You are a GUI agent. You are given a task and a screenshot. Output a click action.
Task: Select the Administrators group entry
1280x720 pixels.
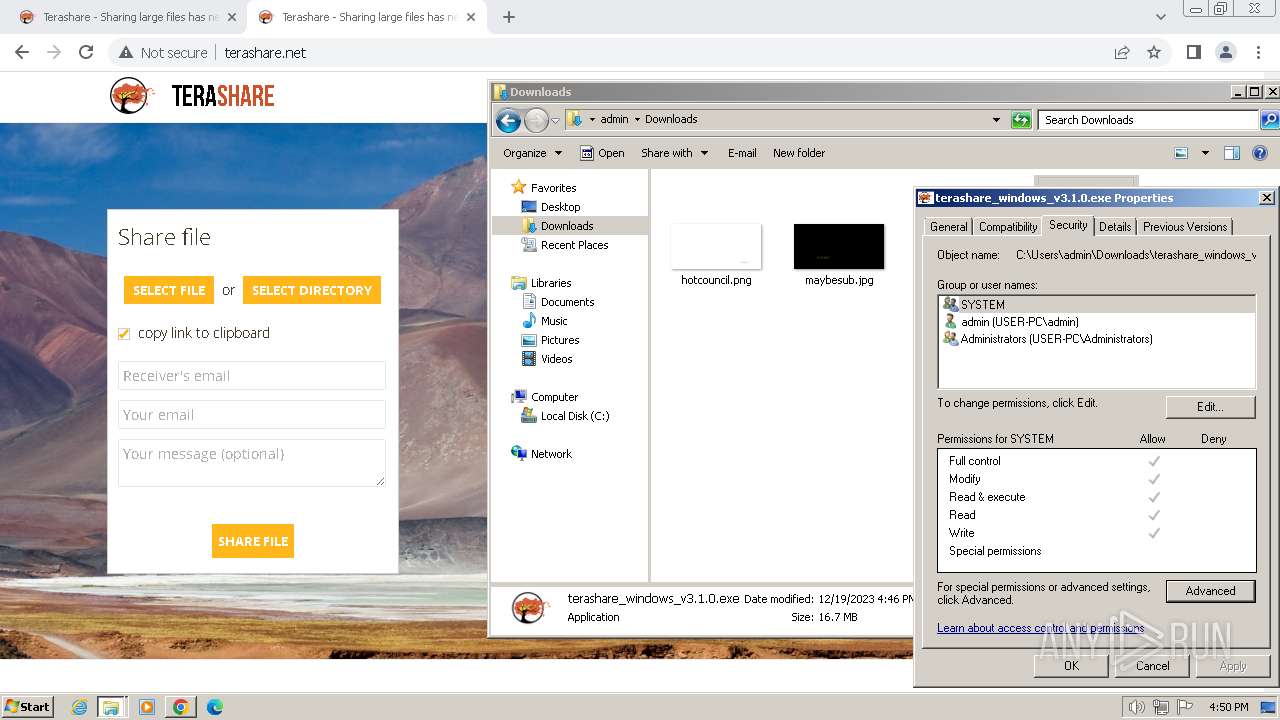1097,339
